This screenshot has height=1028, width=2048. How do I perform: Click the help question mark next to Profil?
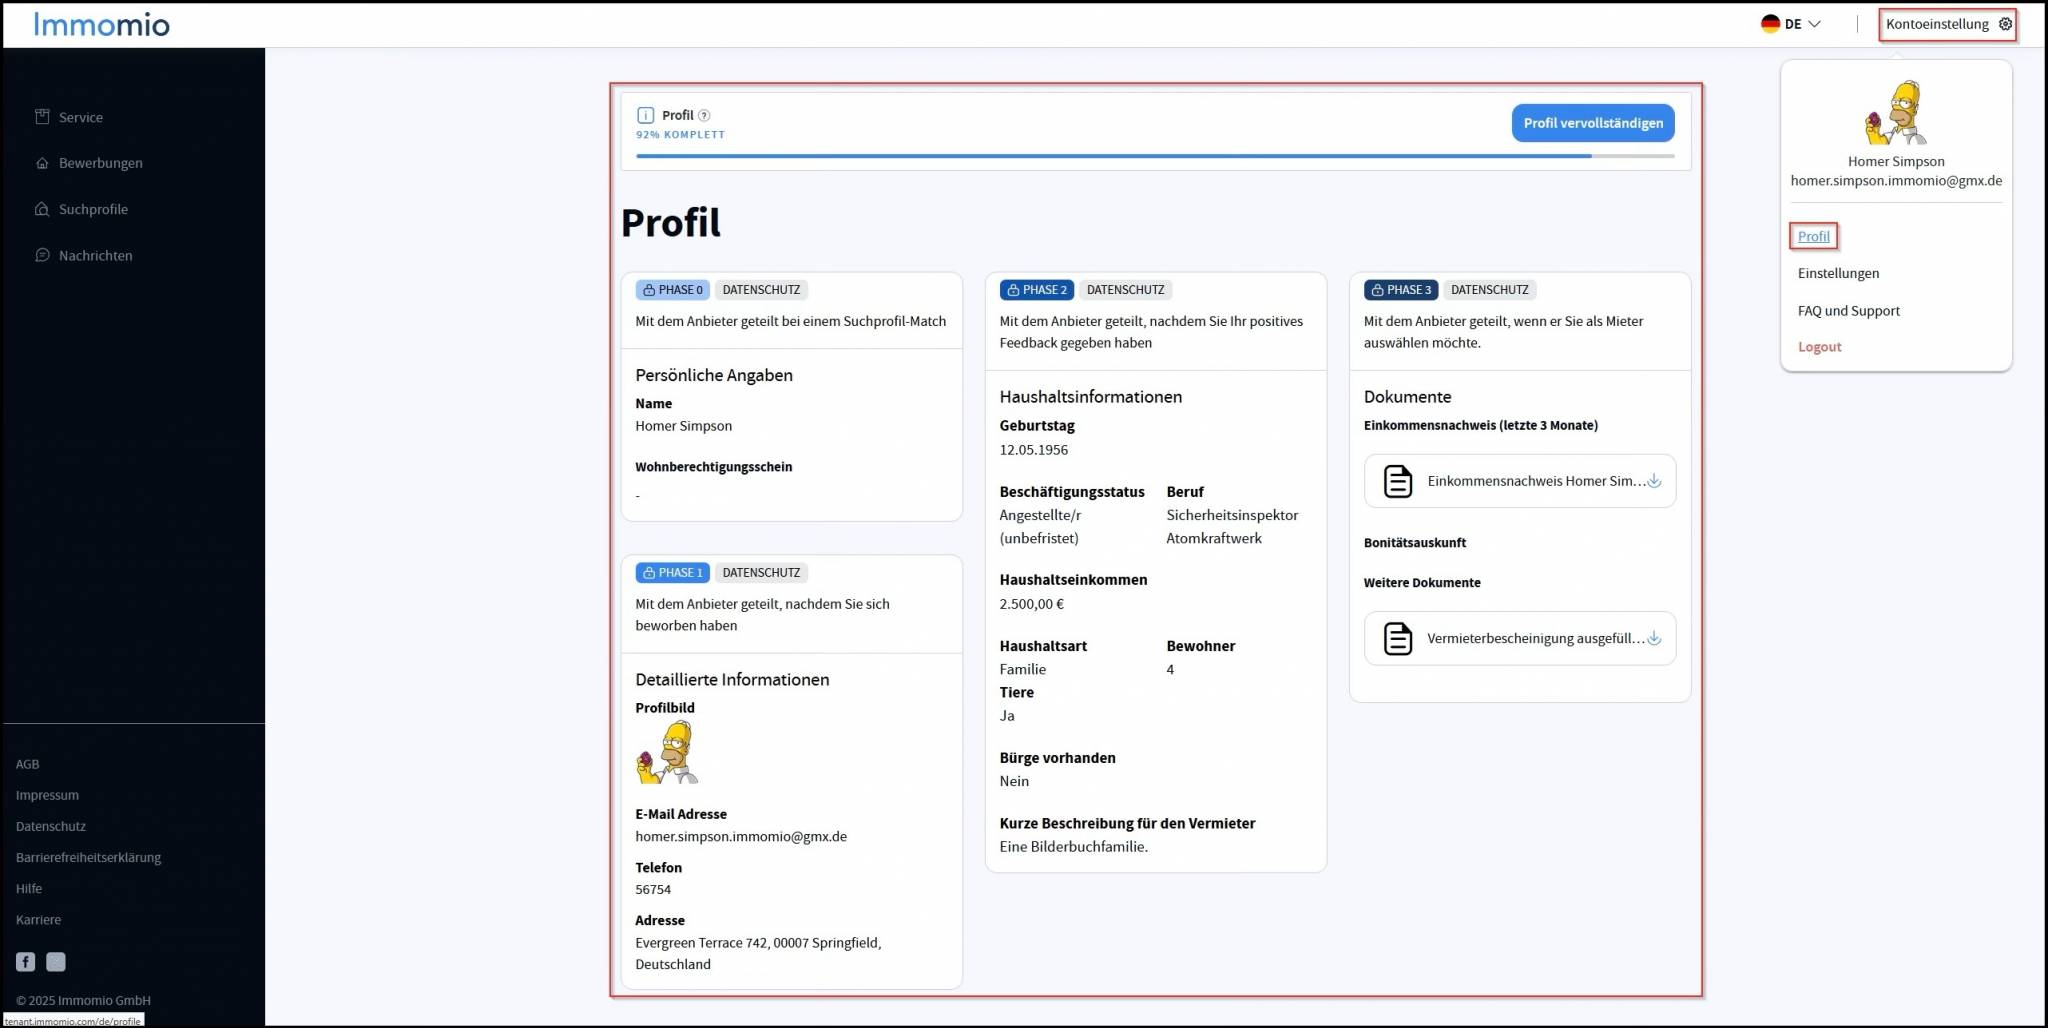[x=704, y=115]
